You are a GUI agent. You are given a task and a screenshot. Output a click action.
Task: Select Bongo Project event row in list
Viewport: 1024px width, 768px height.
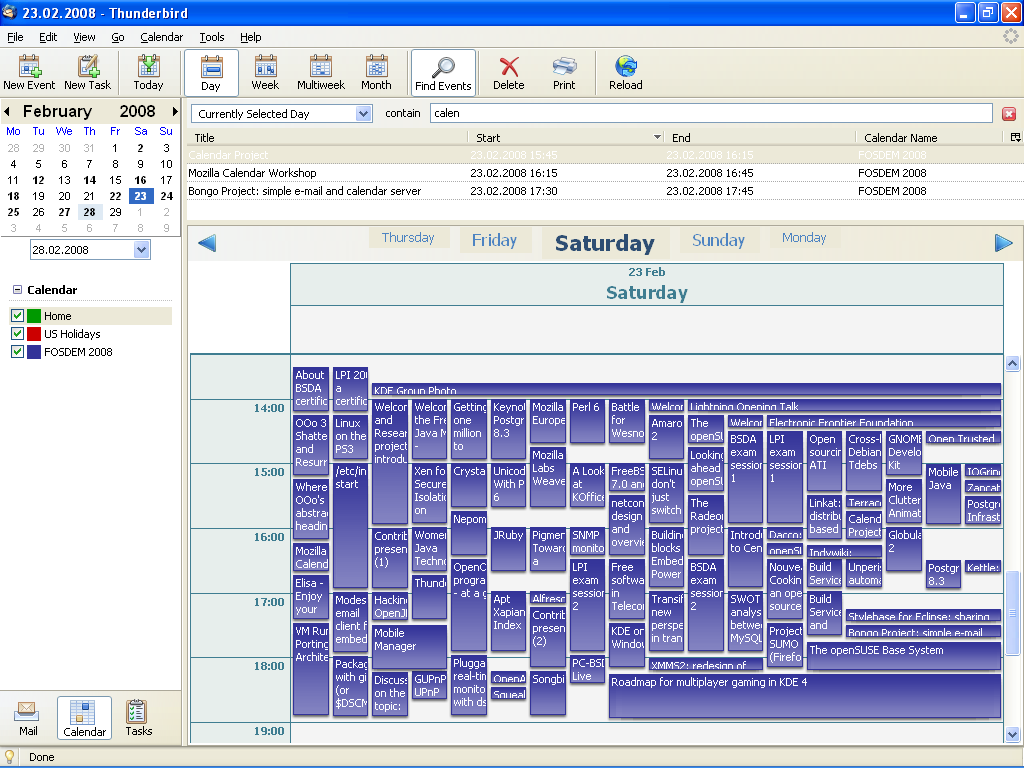[605, 191]
